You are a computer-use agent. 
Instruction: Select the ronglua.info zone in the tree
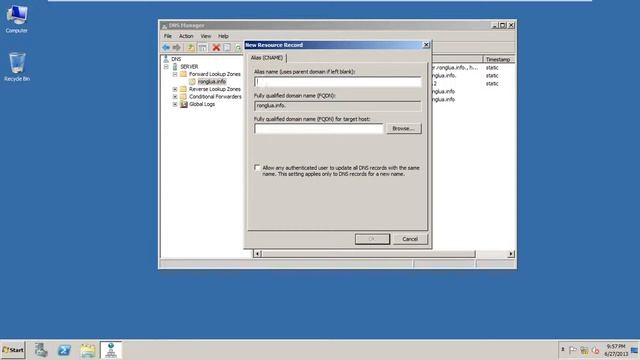coord(211,82)
